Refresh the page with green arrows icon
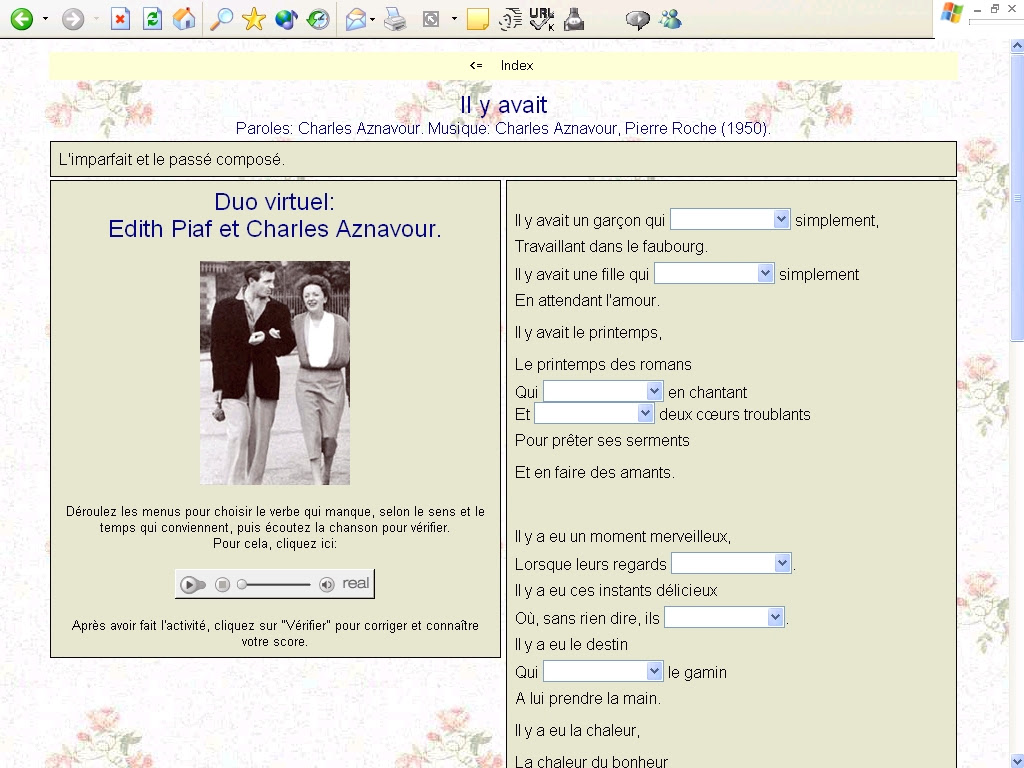The width and height of the screenshot is (1024, 768). pos(152,19)
